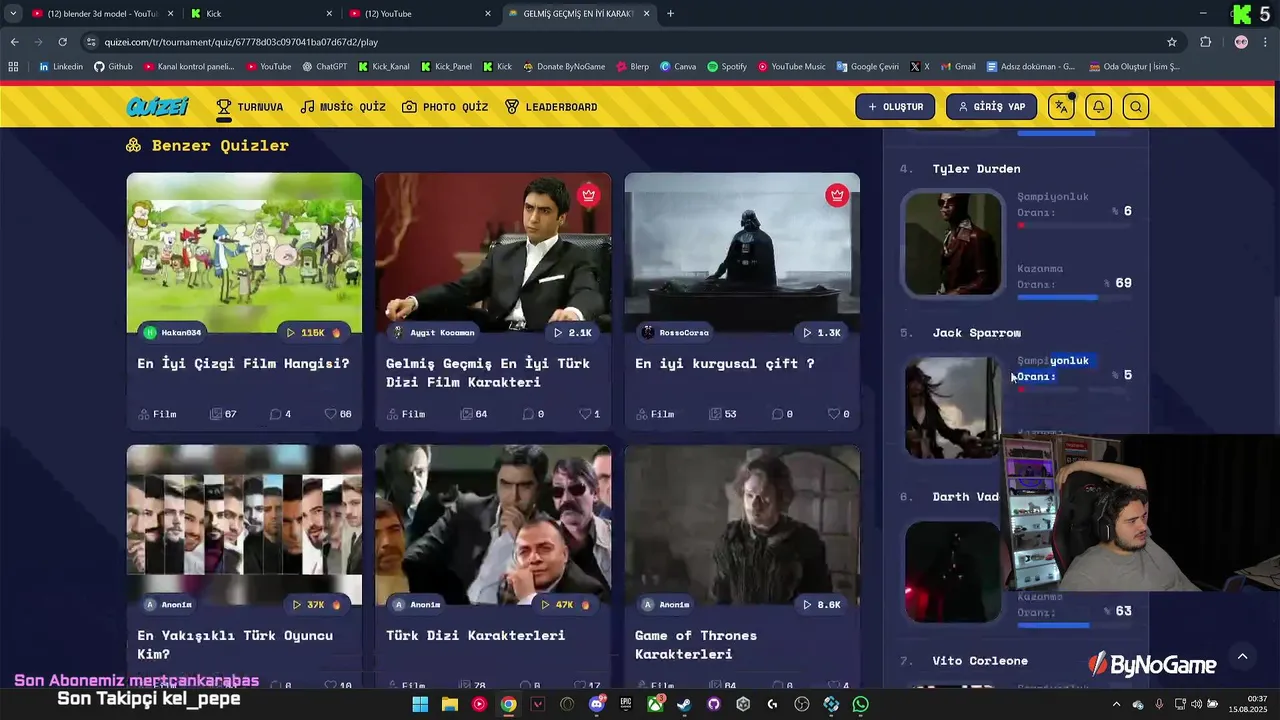
Task: Switch to the blender 3d model YouTube tab
Action: tap(102, 13)
